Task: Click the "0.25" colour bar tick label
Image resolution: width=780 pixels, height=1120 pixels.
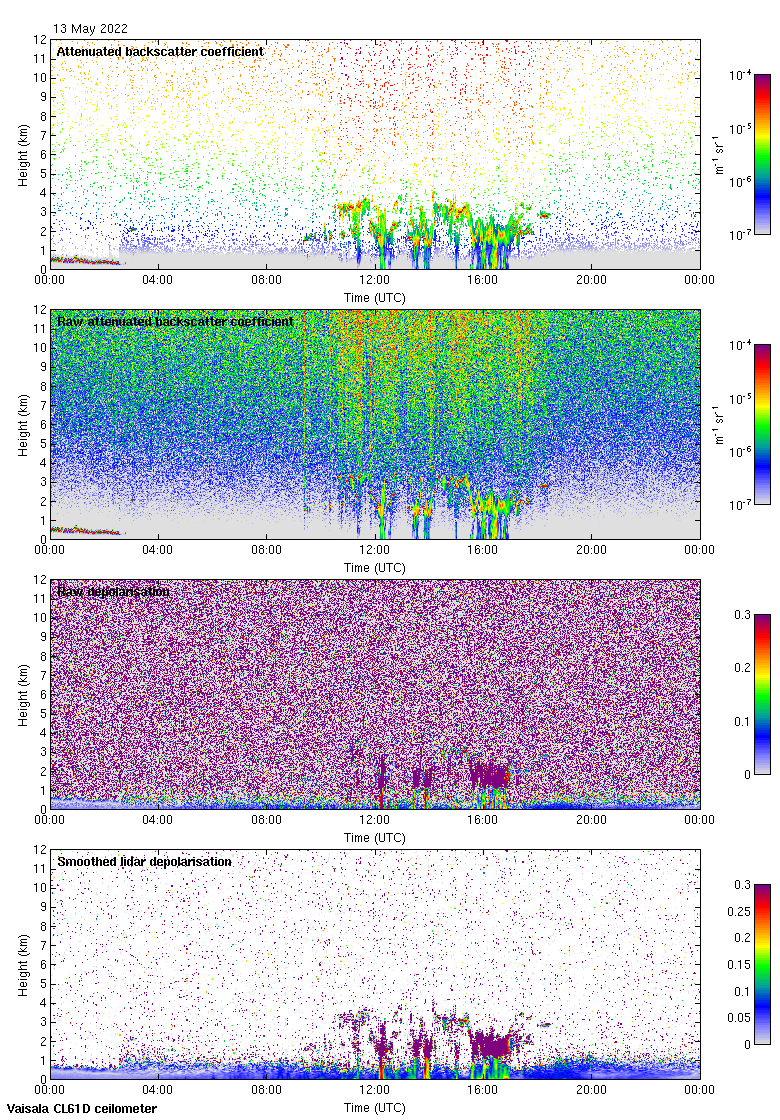Action: (x=739, y=911)
